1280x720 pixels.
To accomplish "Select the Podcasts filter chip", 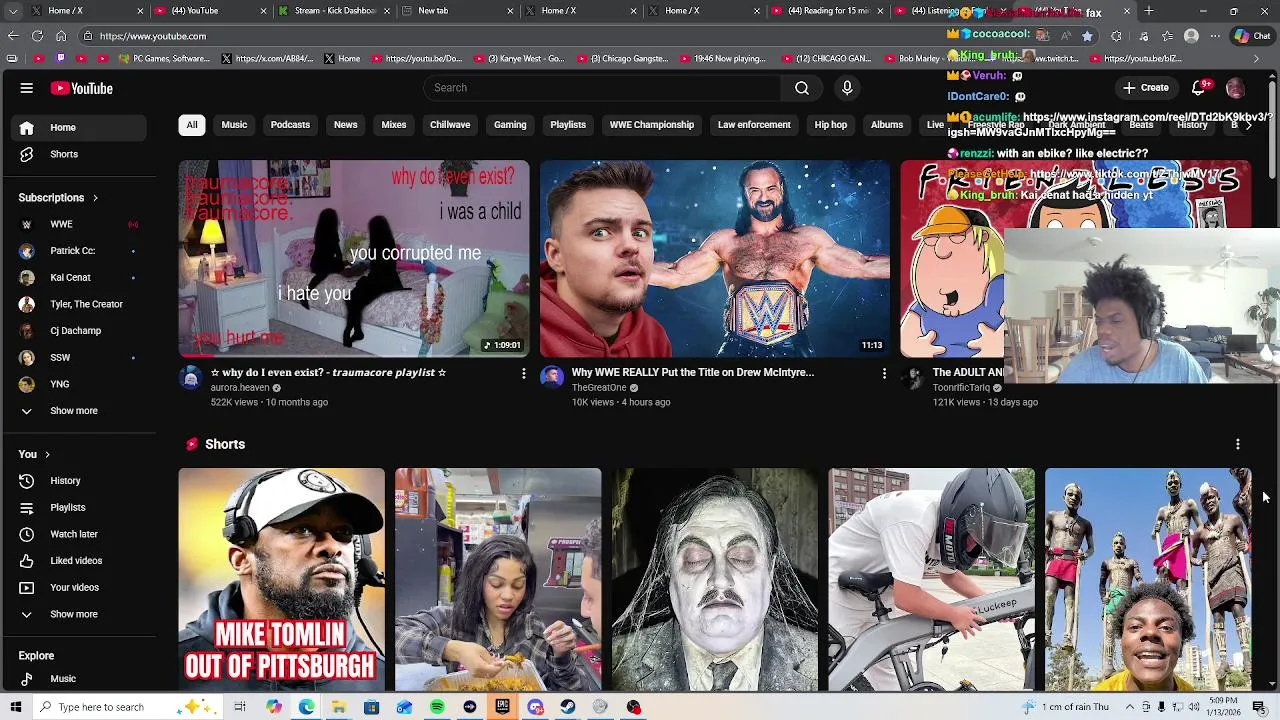I will pos(290,125).
